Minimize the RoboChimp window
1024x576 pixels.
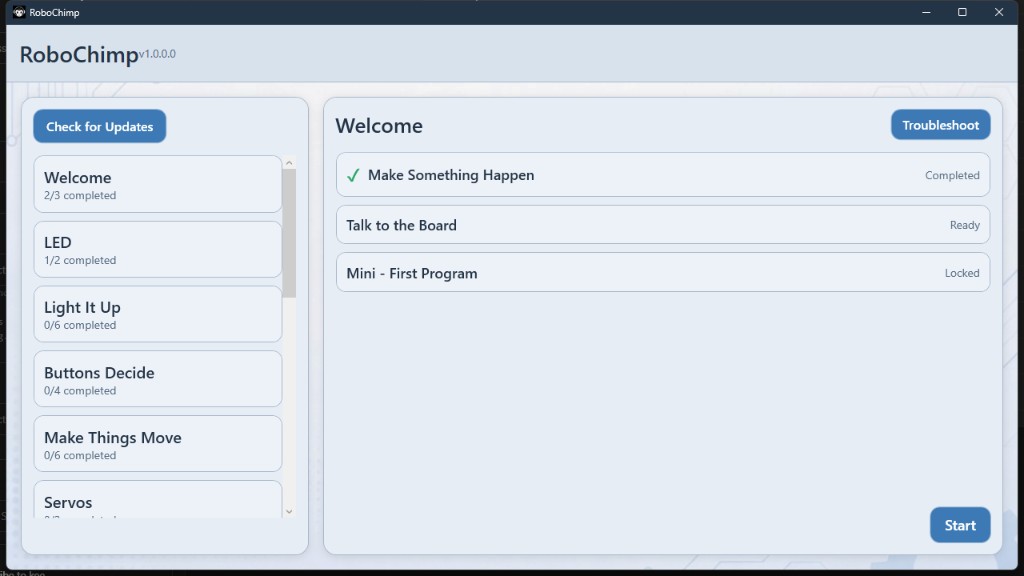926,12
